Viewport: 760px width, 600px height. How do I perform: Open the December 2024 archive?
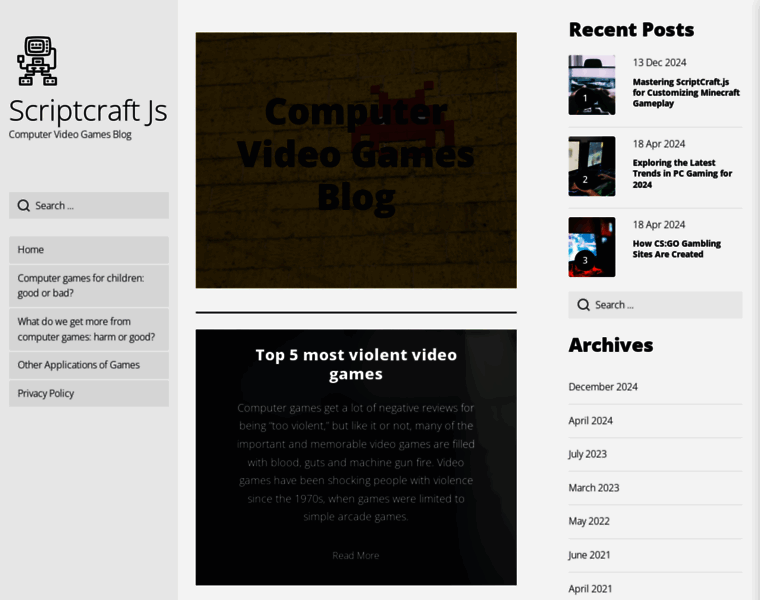603,387
